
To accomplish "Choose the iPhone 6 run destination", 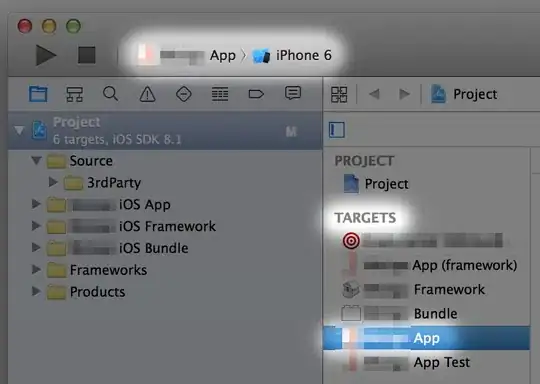I will click(x=292, y=55).
